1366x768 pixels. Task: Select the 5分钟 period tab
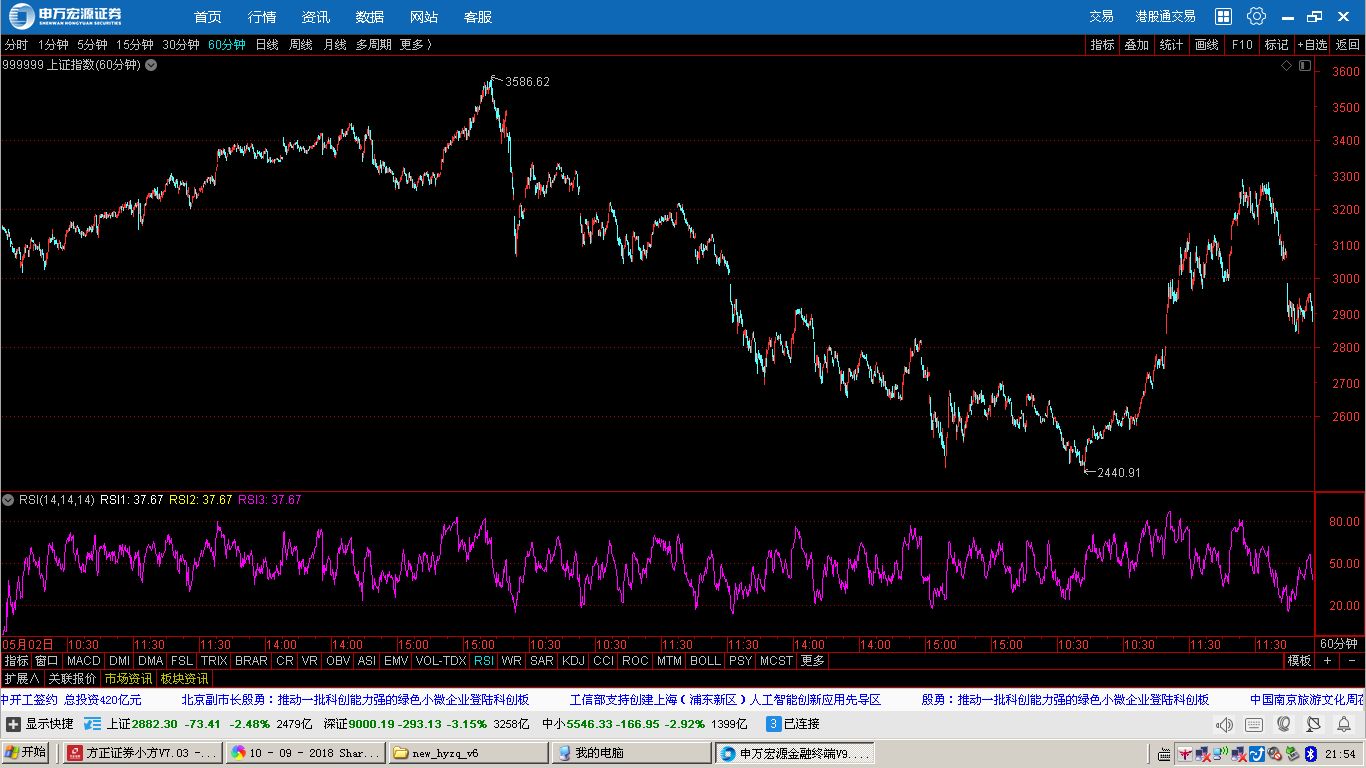pyautogui.click(x=92, y=45)
